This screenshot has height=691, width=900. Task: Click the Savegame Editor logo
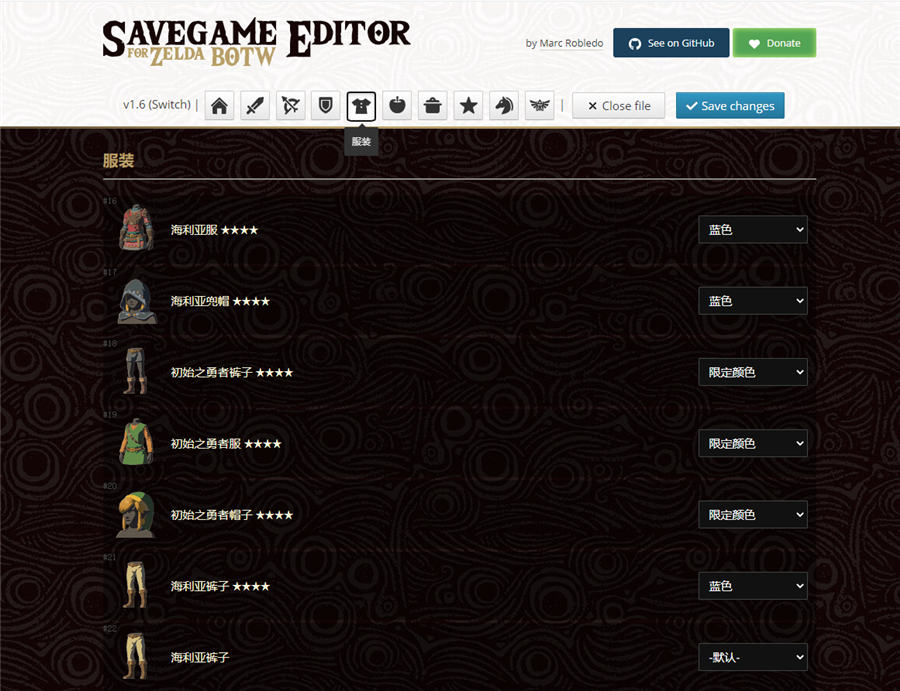(257, 42)
